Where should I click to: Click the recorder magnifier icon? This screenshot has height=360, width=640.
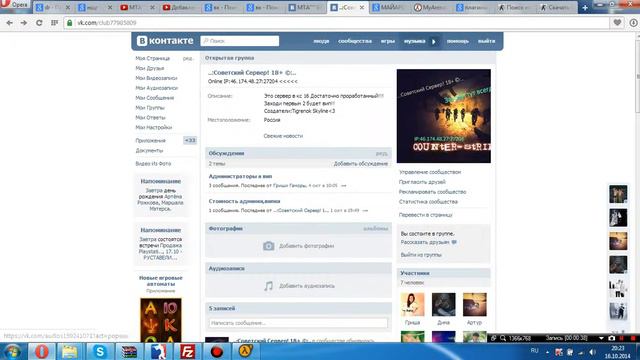point(503,338)
